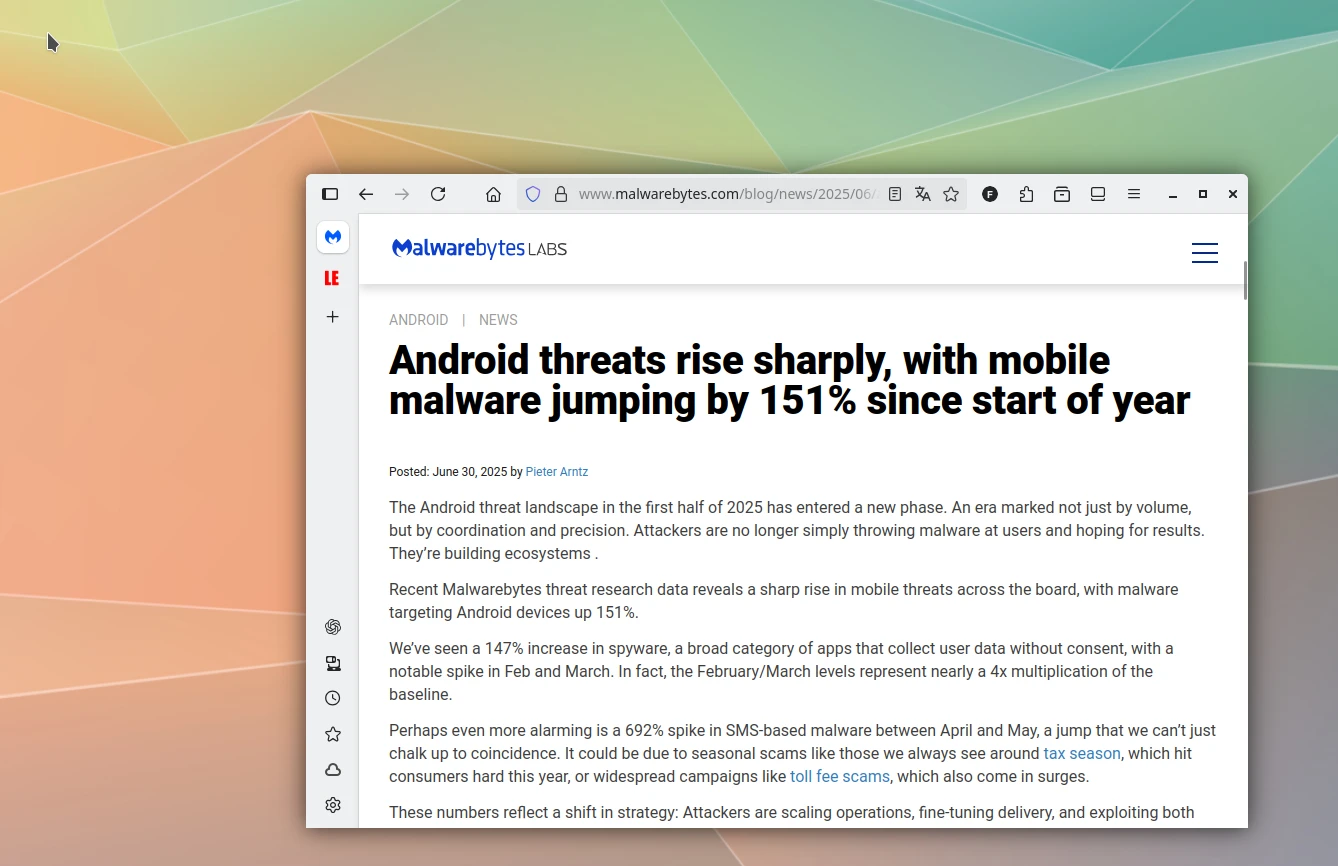This screenshot has height=866, width=1338.
Task: Go to the browser home page
Action: pos(493,194)
